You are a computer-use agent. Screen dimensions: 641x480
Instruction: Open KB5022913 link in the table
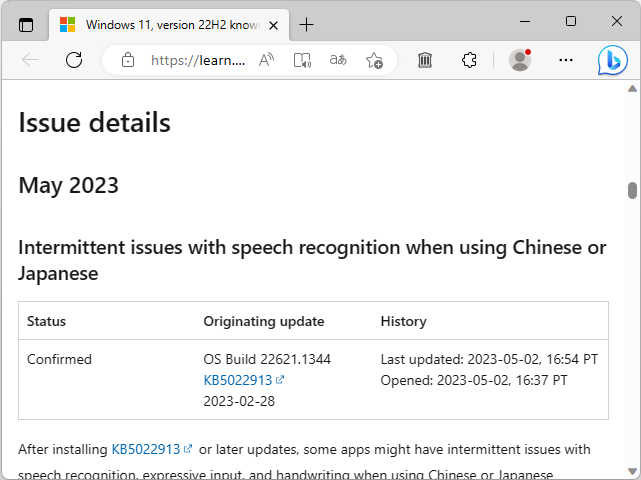click(244, 380)
